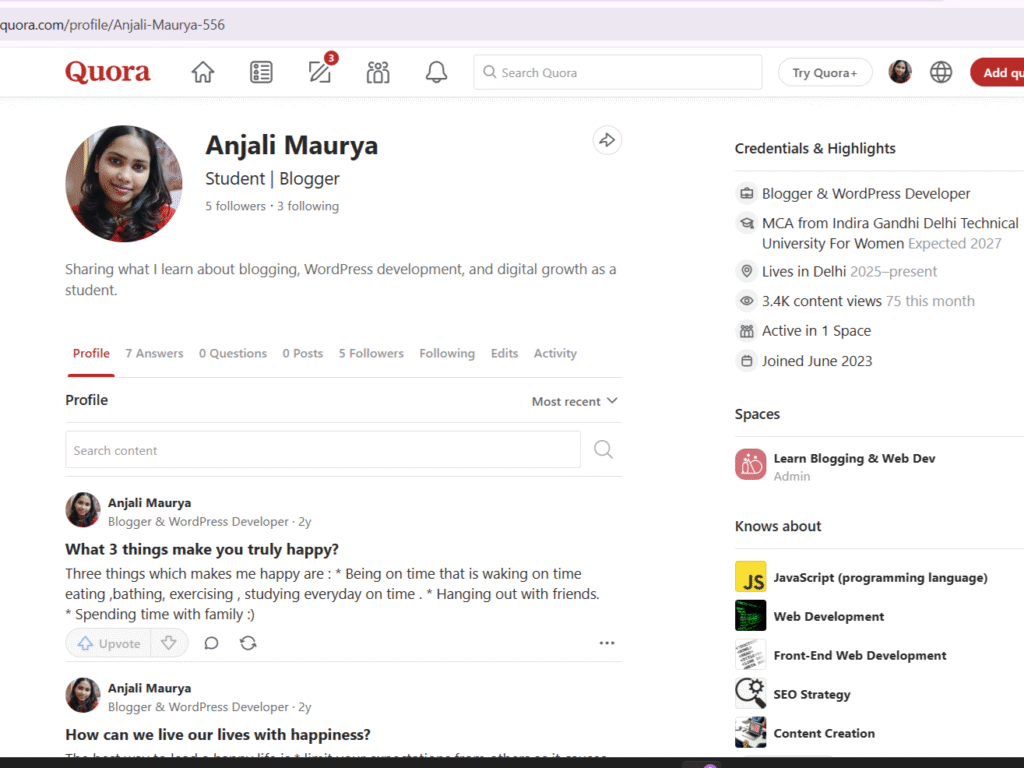Open the Following feed icon
The image size is (1024, 768).
(261, 71)
